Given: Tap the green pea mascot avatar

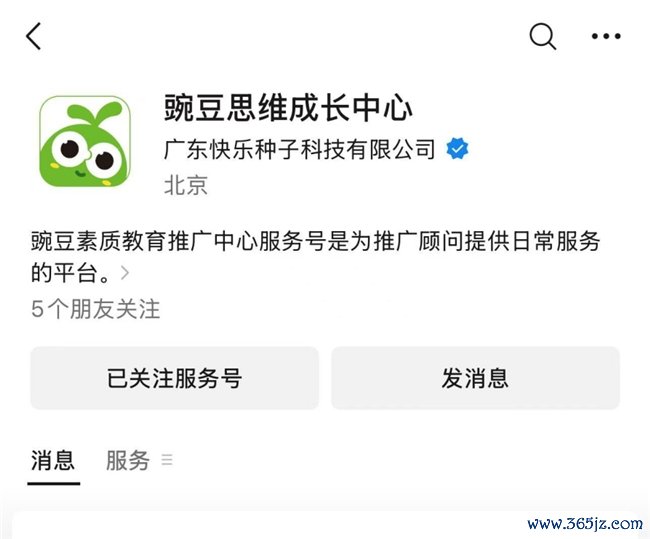Looking at the screenshot, I should 85,141.
